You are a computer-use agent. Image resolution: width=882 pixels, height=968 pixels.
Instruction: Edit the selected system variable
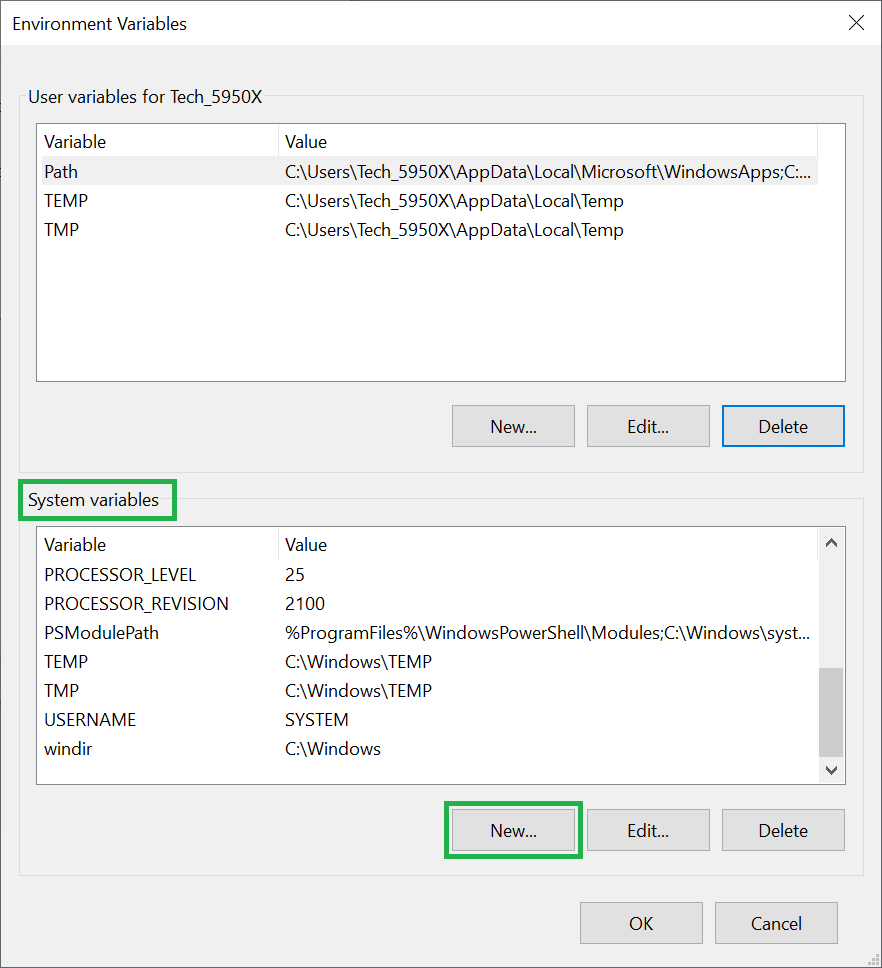(648, 829)
